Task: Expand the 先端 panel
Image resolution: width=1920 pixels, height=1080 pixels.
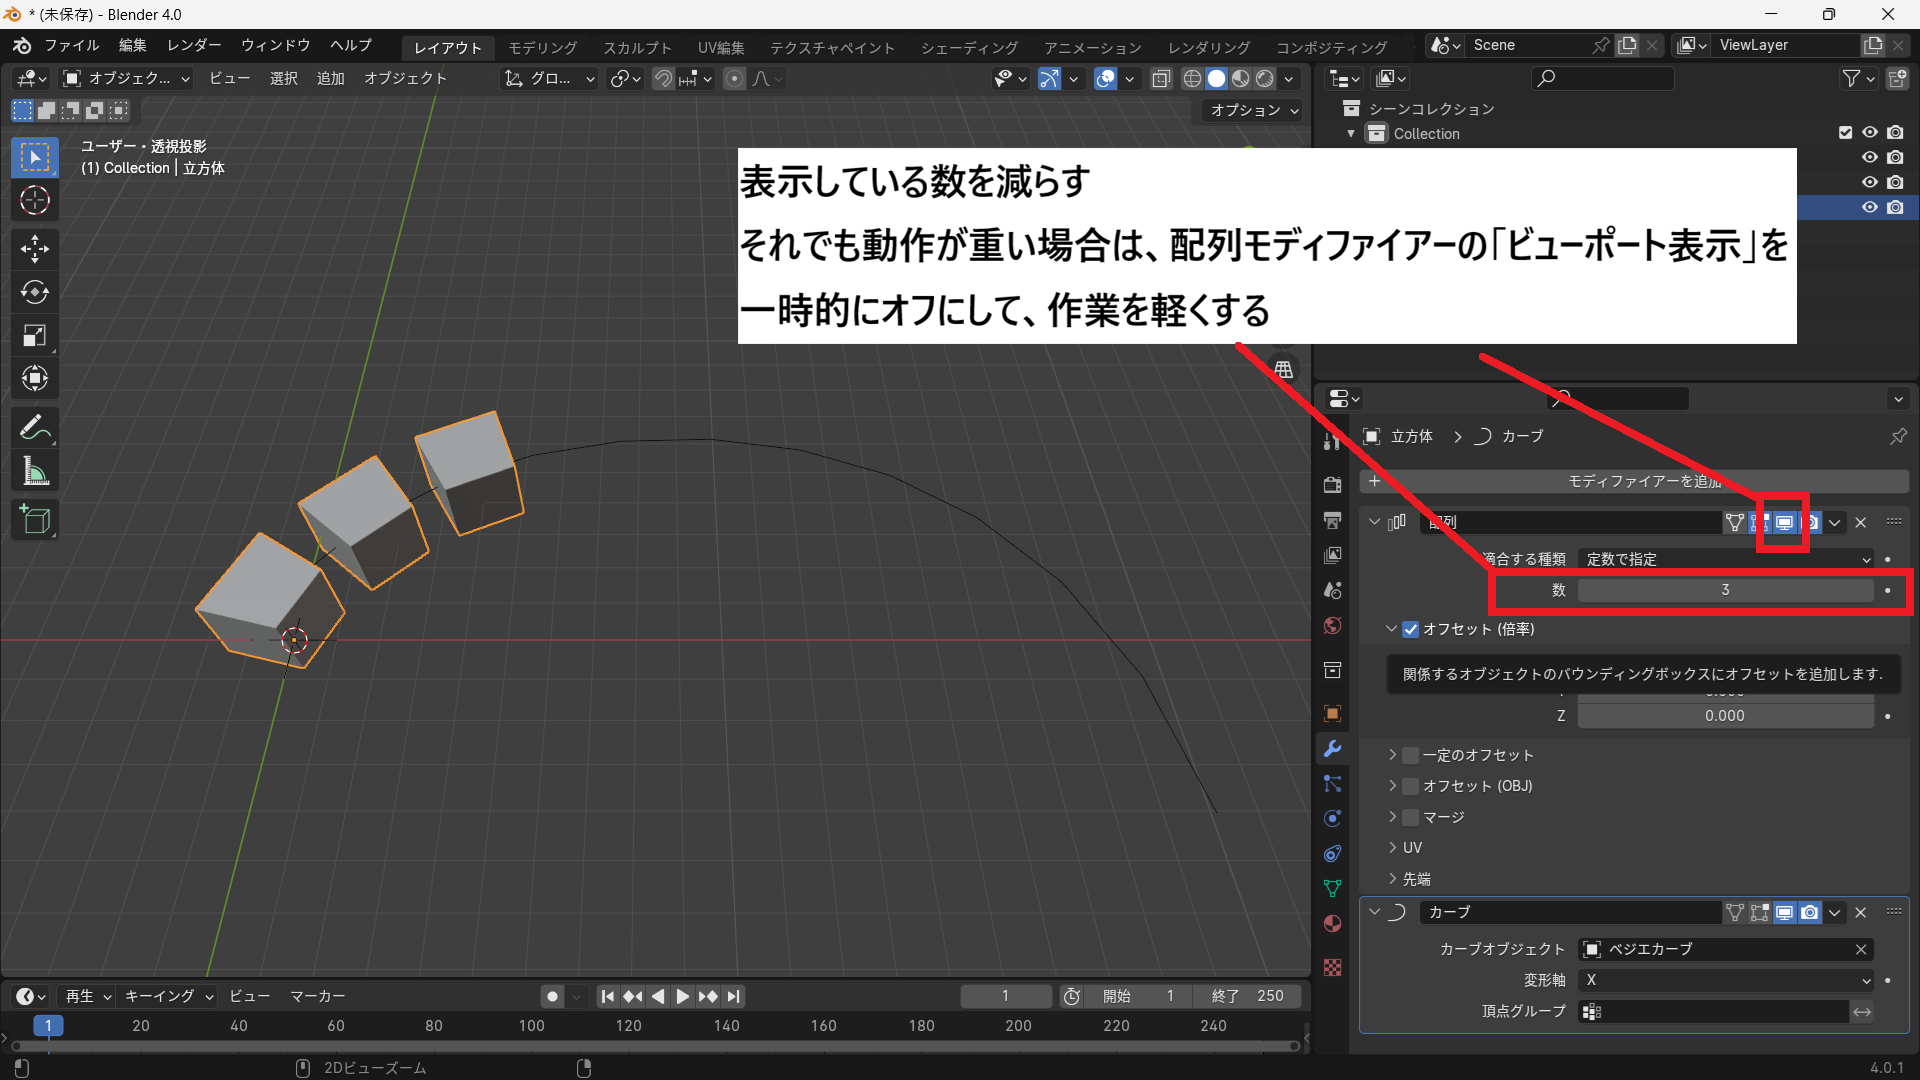Action: [x=1416, y=879]
